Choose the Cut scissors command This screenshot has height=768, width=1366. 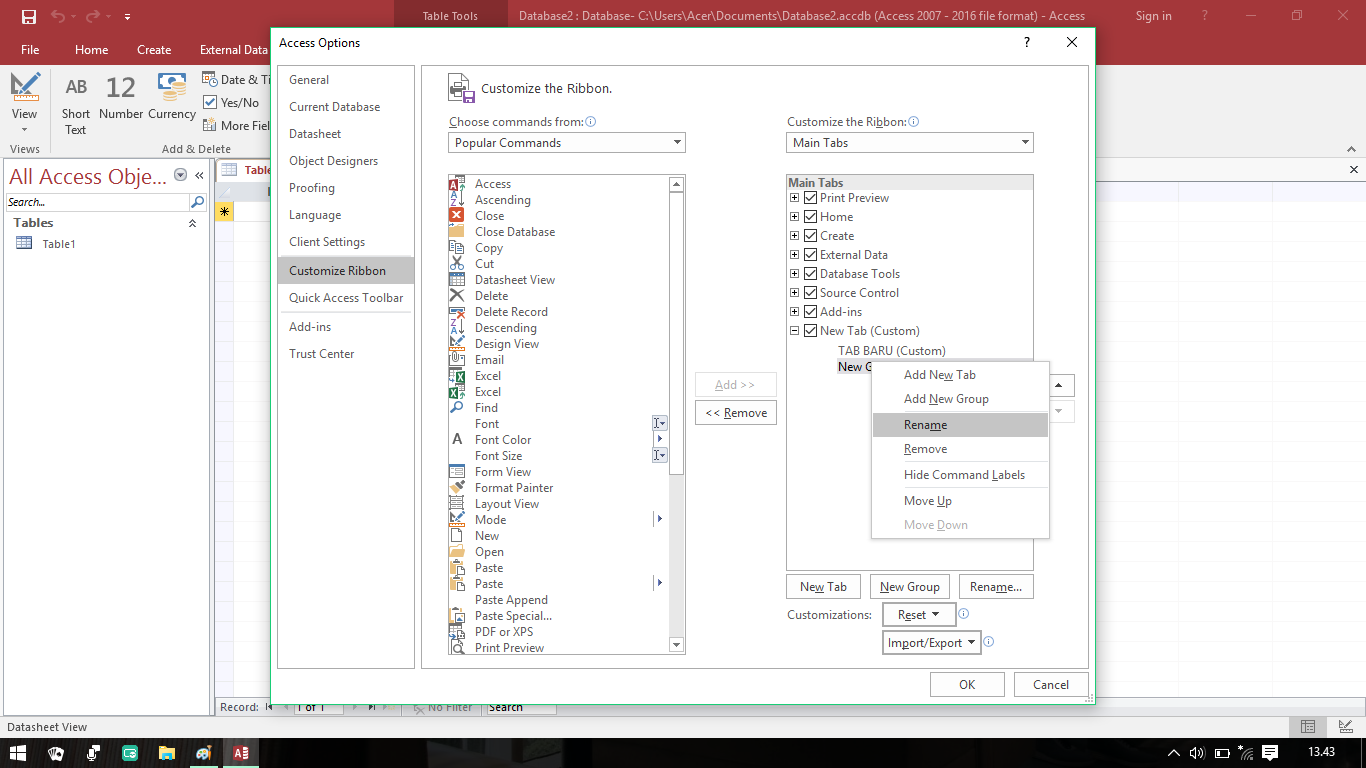pyautogui.click(x=457, y=264)
